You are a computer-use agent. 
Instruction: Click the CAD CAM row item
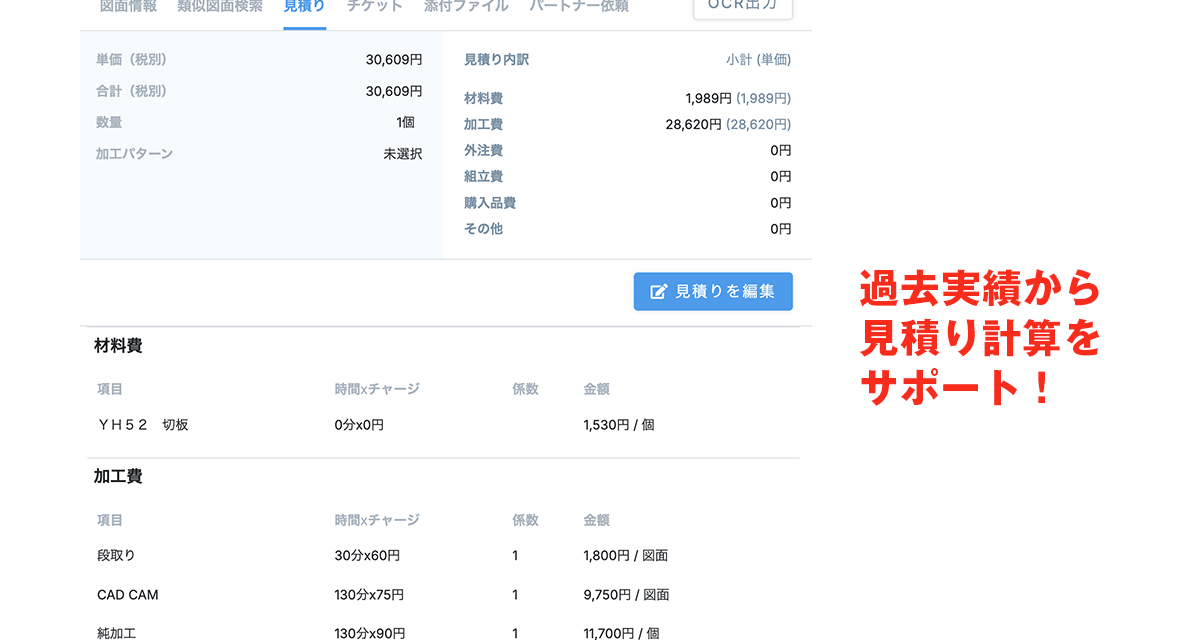click(x=128, y=595)
